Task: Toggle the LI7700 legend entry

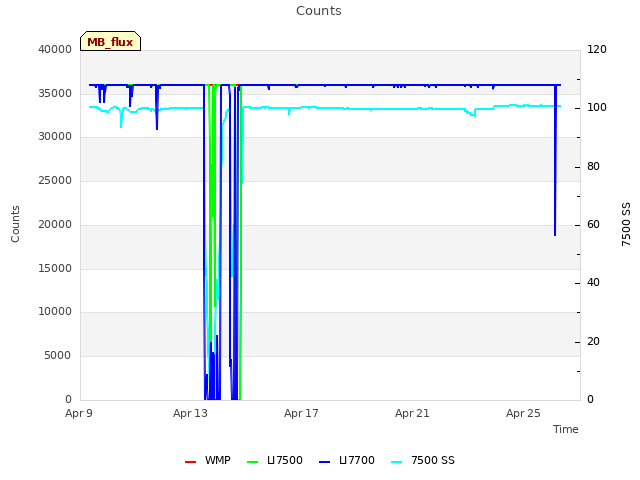Action: click(x=347, y=460)
